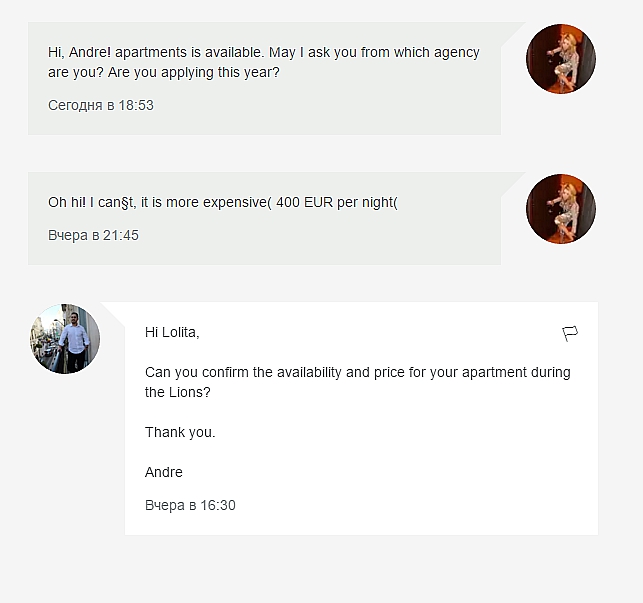Click the text "Are you applying this year?"
643x603 pixels.
[x=198, y=72]
